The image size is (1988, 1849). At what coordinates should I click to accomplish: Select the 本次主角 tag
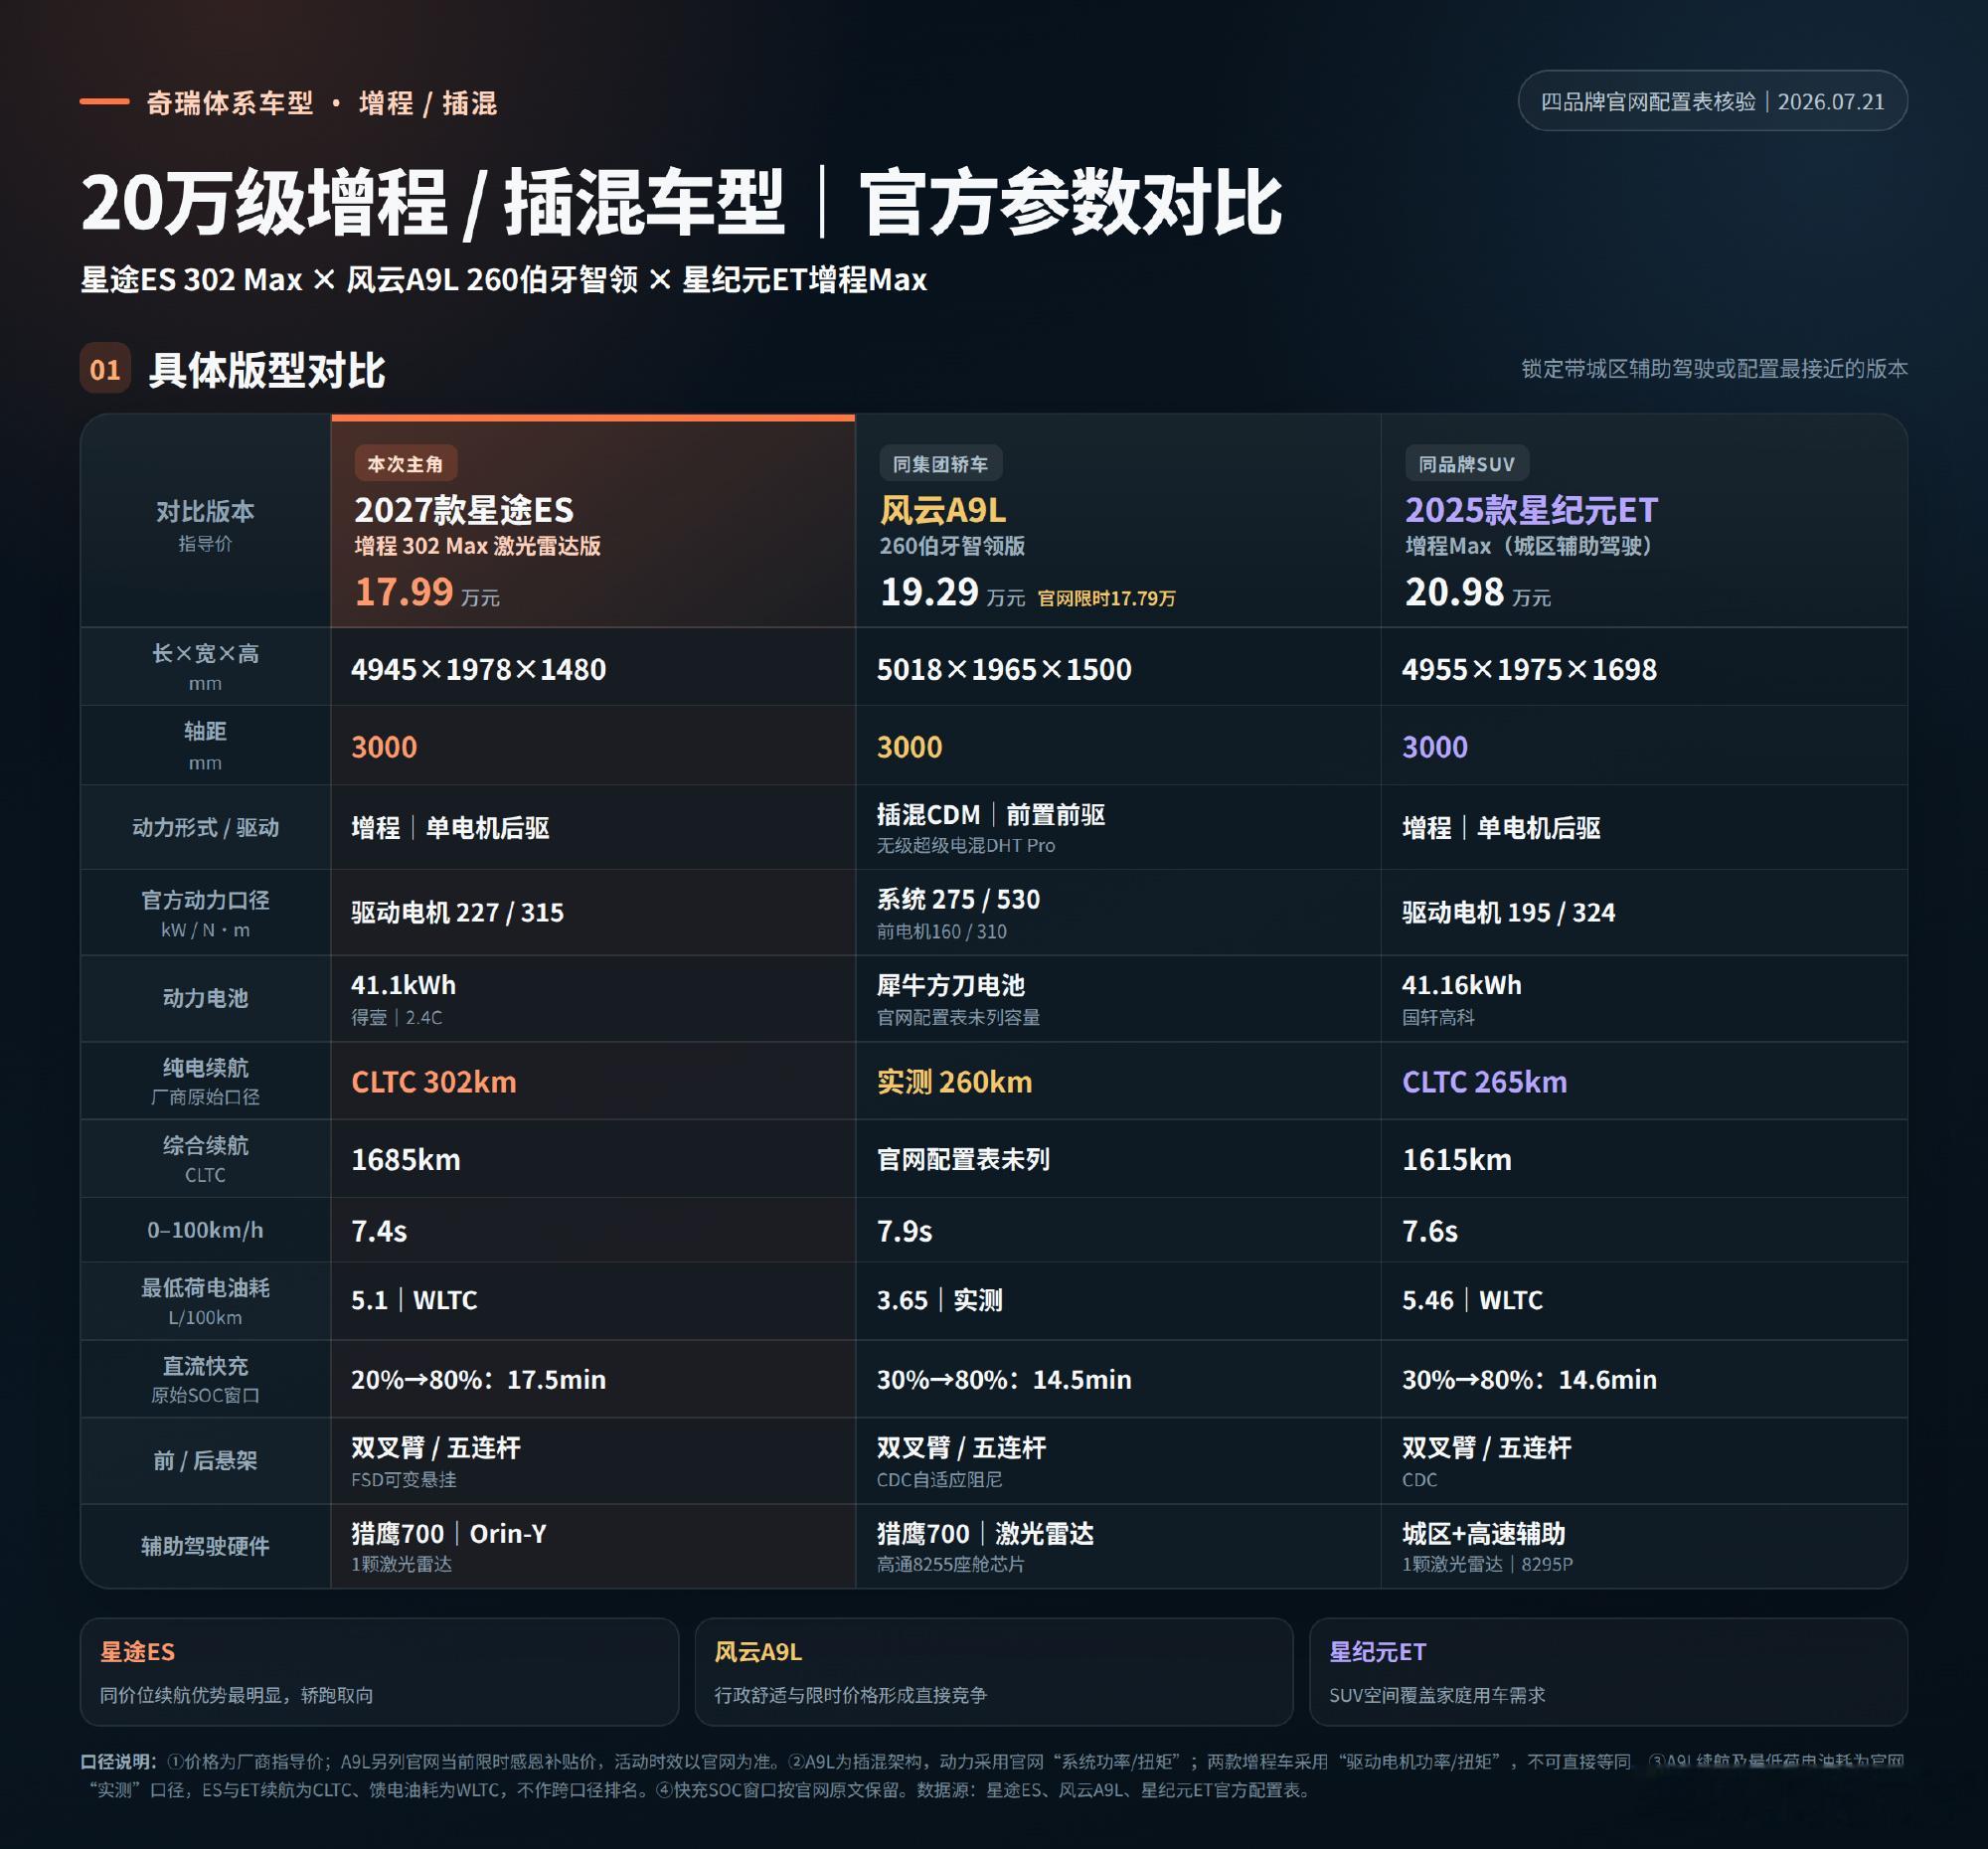(x=405, y=464)
